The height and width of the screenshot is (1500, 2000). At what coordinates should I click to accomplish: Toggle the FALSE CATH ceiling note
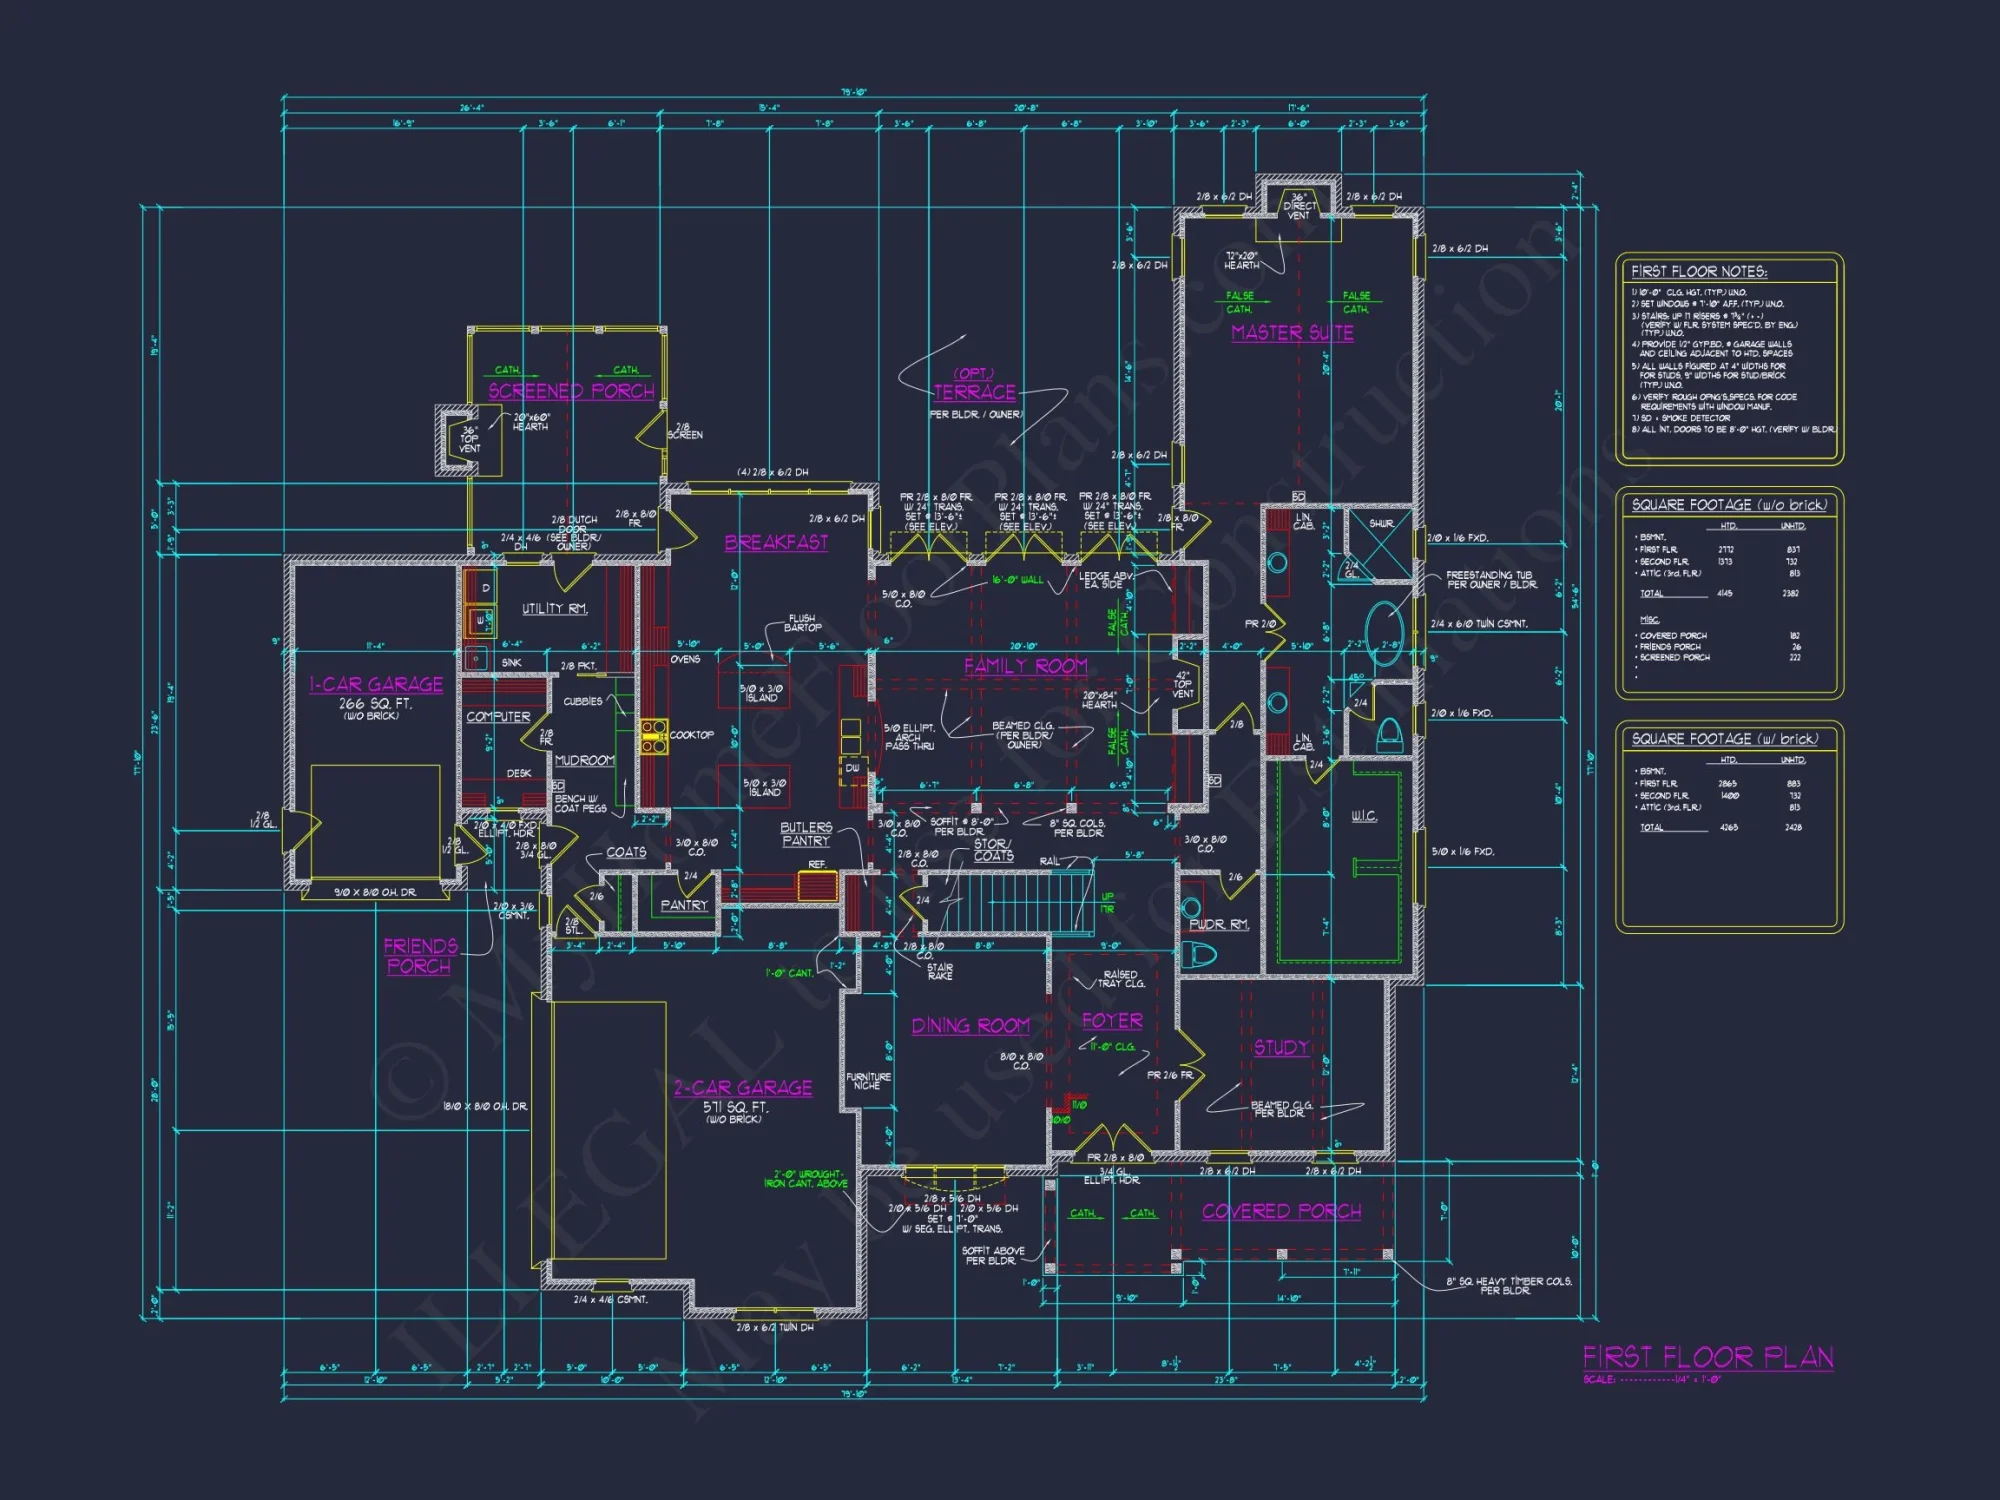(1240, 303)
